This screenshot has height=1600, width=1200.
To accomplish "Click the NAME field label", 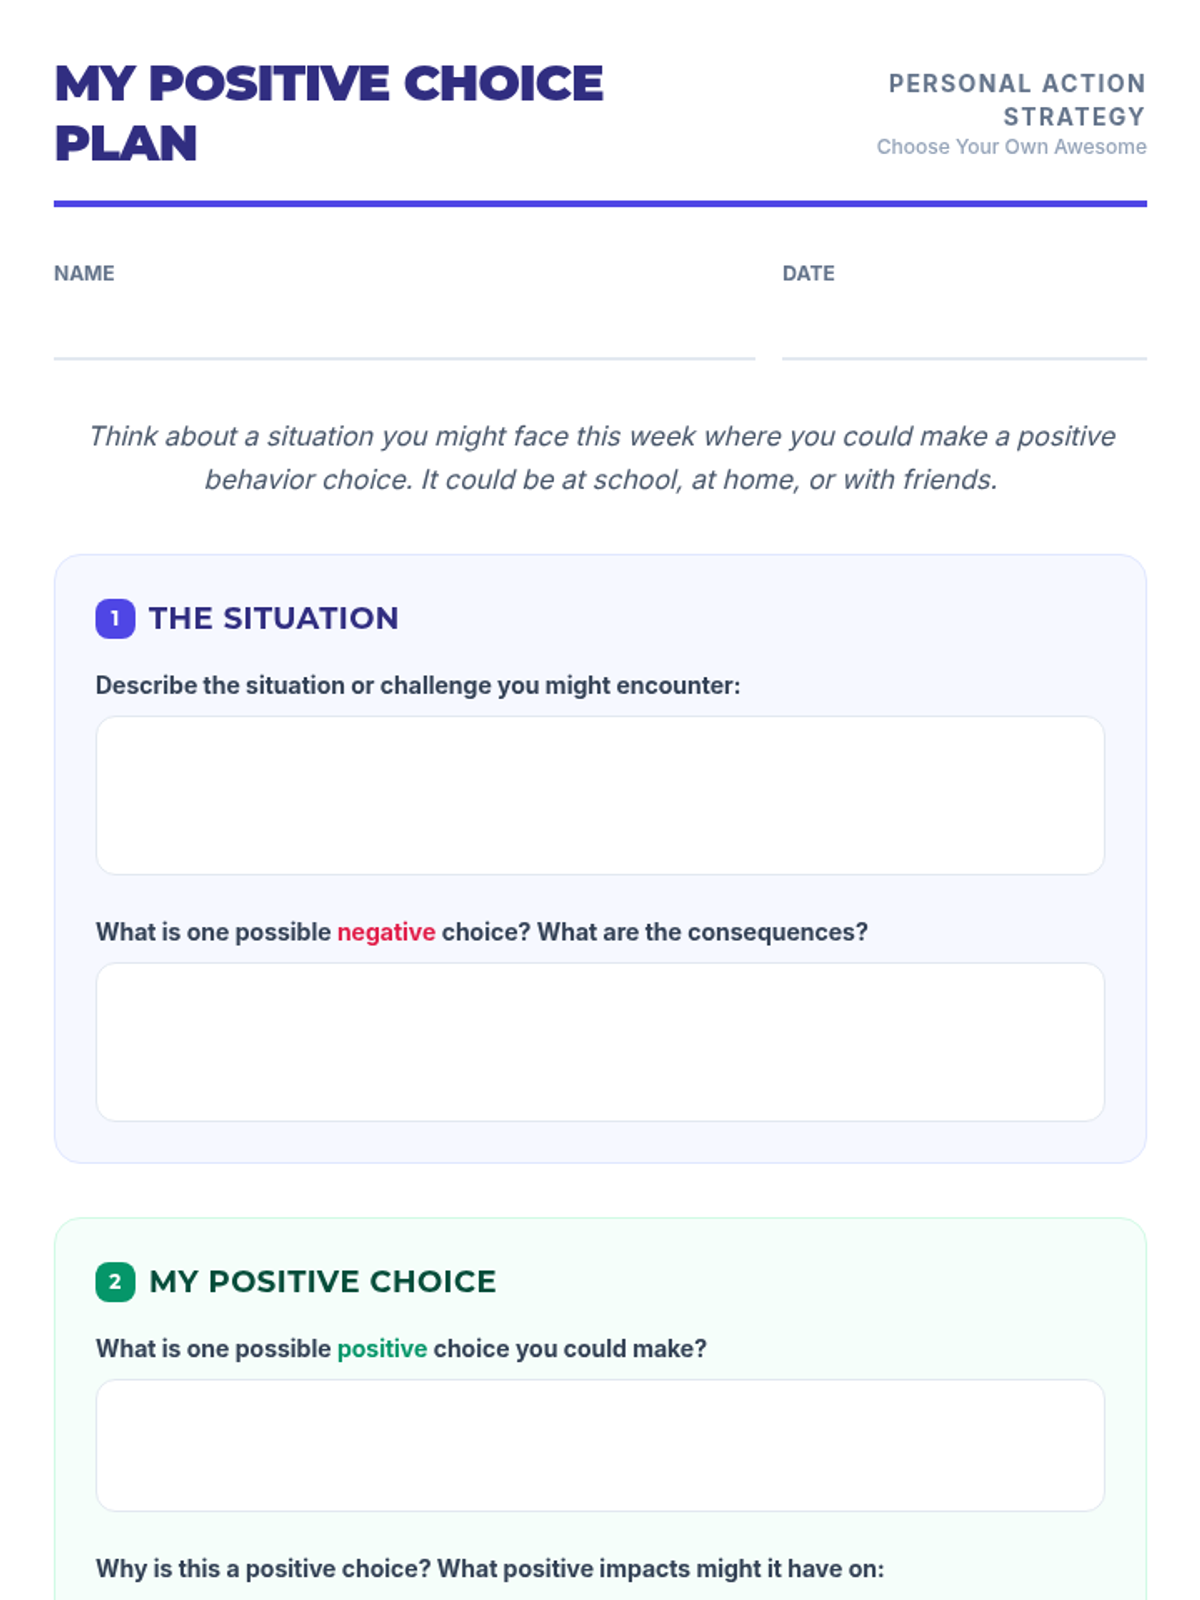I will [x=84, y=274].
